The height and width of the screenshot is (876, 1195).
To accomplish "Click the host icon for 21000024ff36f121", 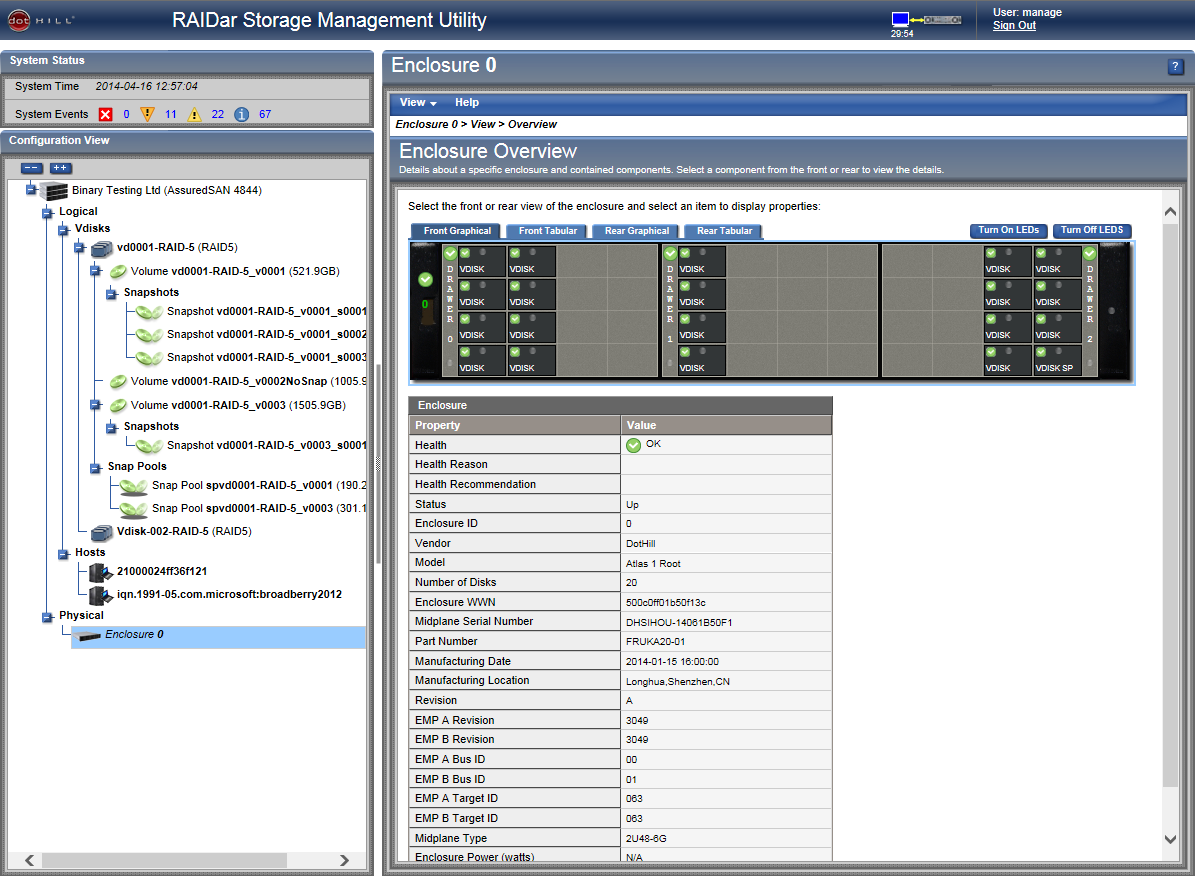I will click(101, 572).
